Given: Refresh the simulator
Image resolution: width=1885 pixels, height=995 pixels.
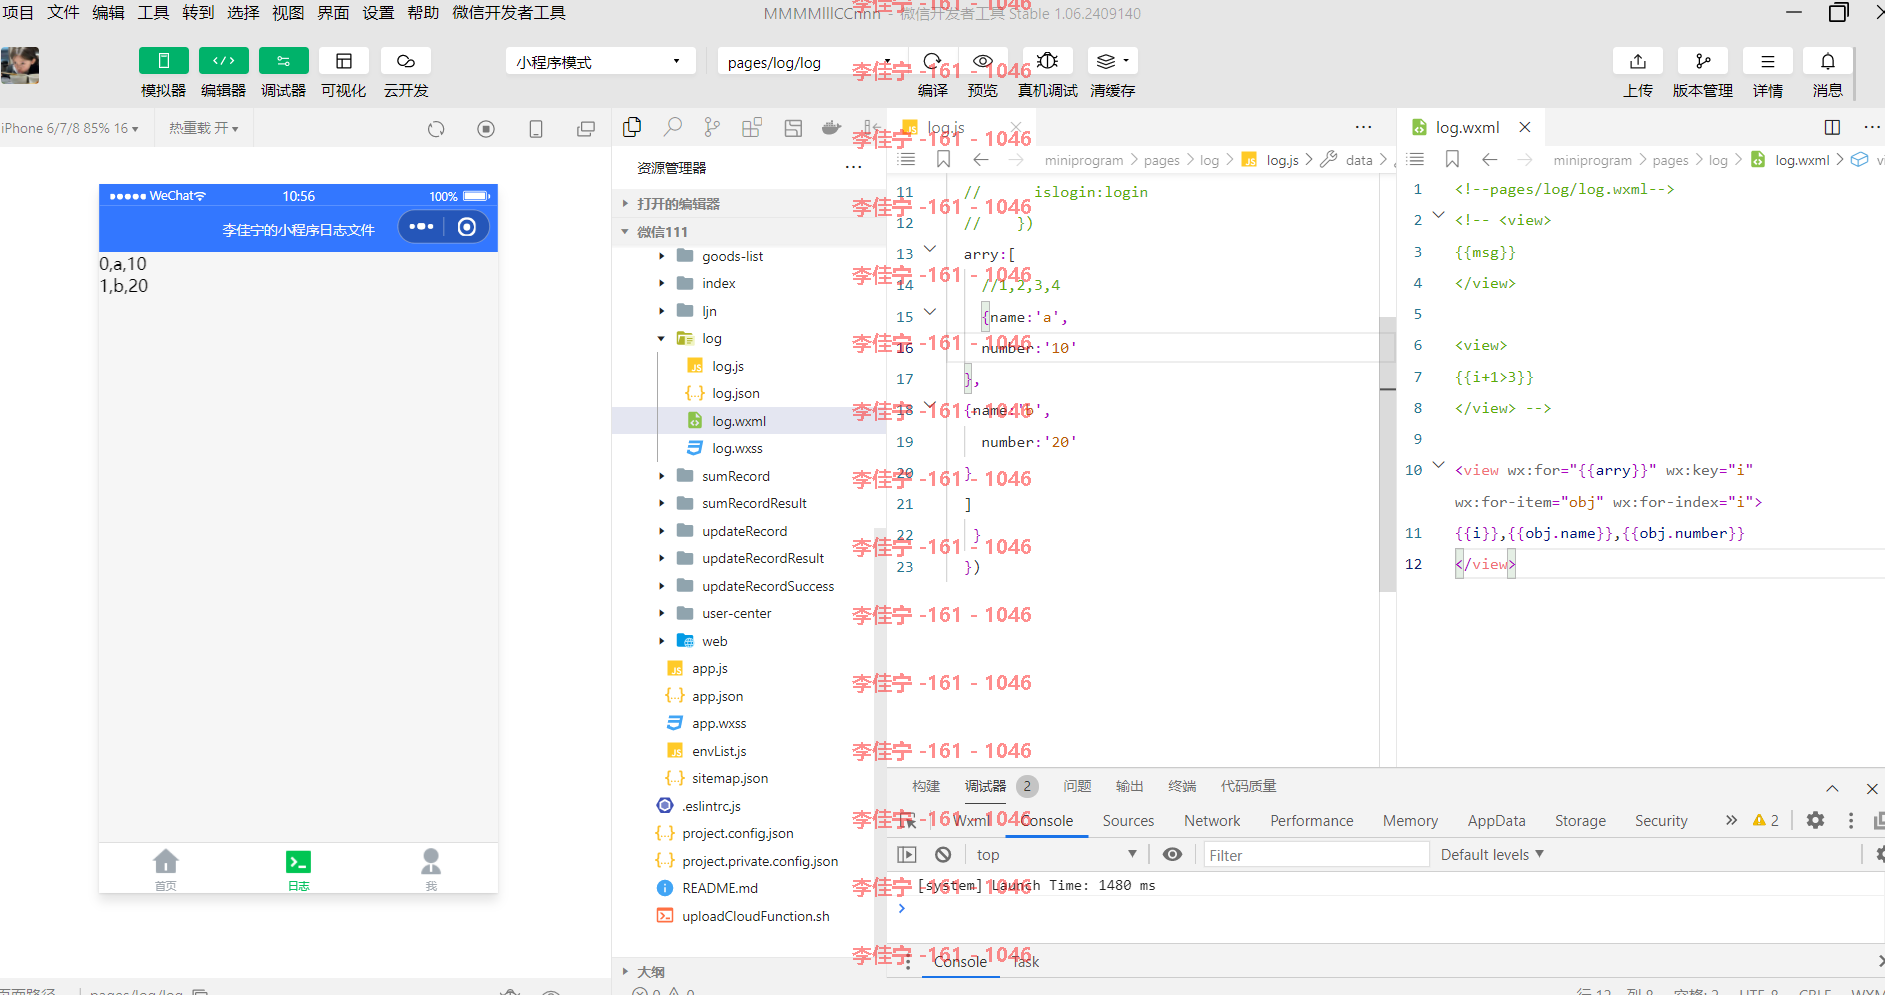Looking at the screenshot, I should [x=436, y=129].
